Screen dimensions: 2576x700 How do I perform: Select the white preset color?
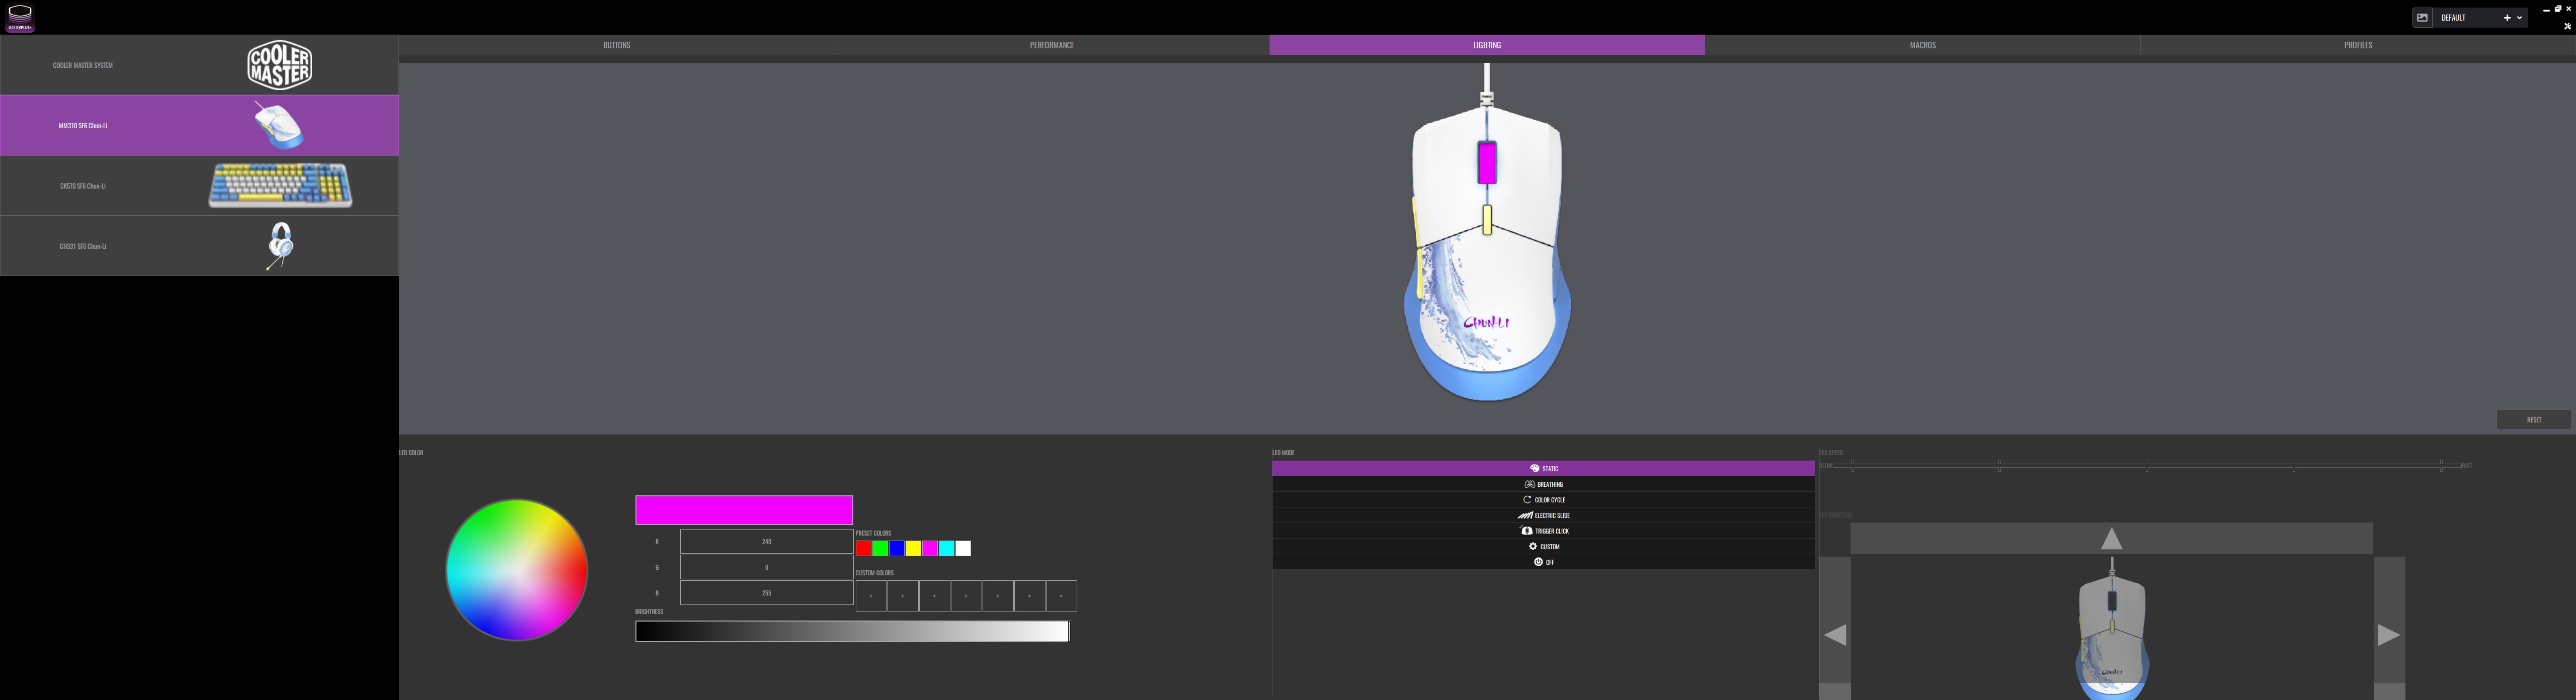point(963,548)
